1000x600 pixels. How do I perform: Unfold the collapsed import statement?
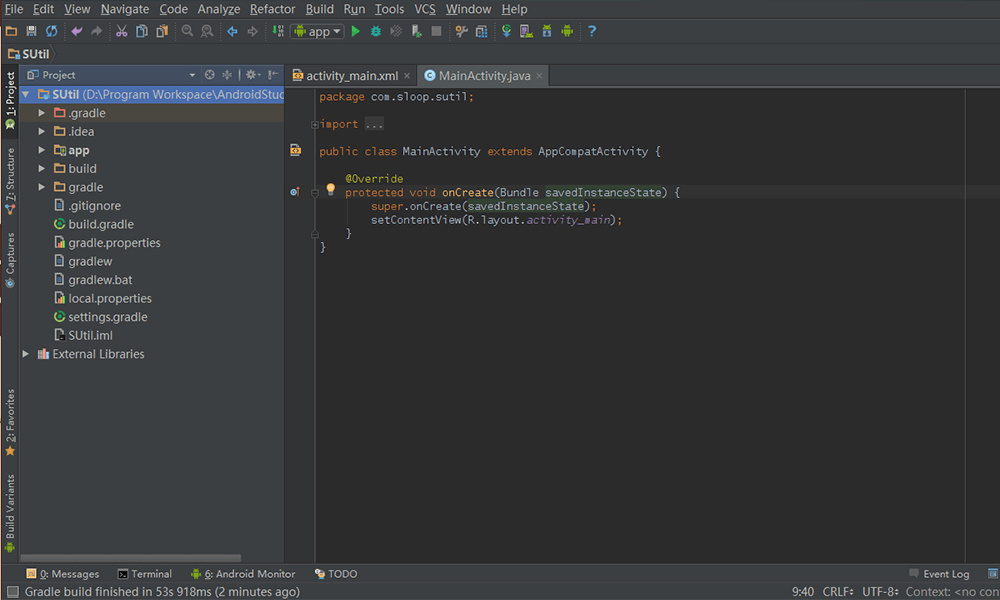click(x=315, y=125)
